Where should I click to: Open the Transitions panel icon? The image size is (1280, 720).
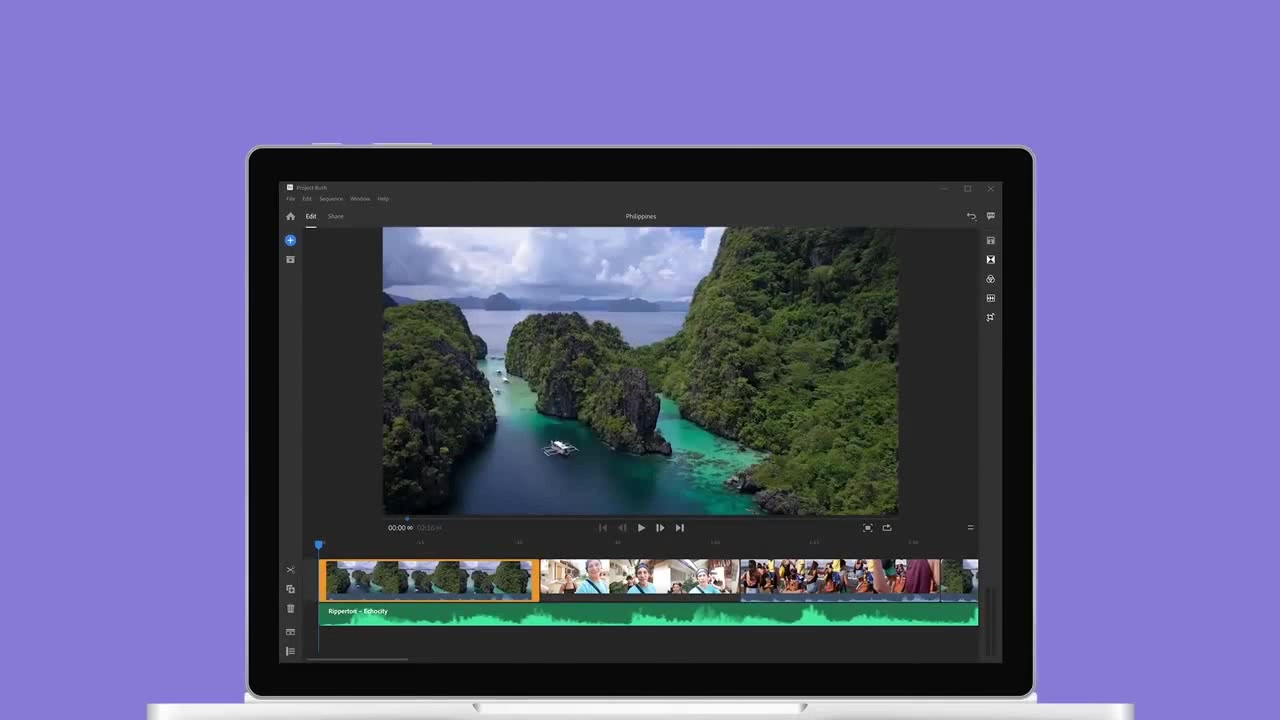[990, 260]
